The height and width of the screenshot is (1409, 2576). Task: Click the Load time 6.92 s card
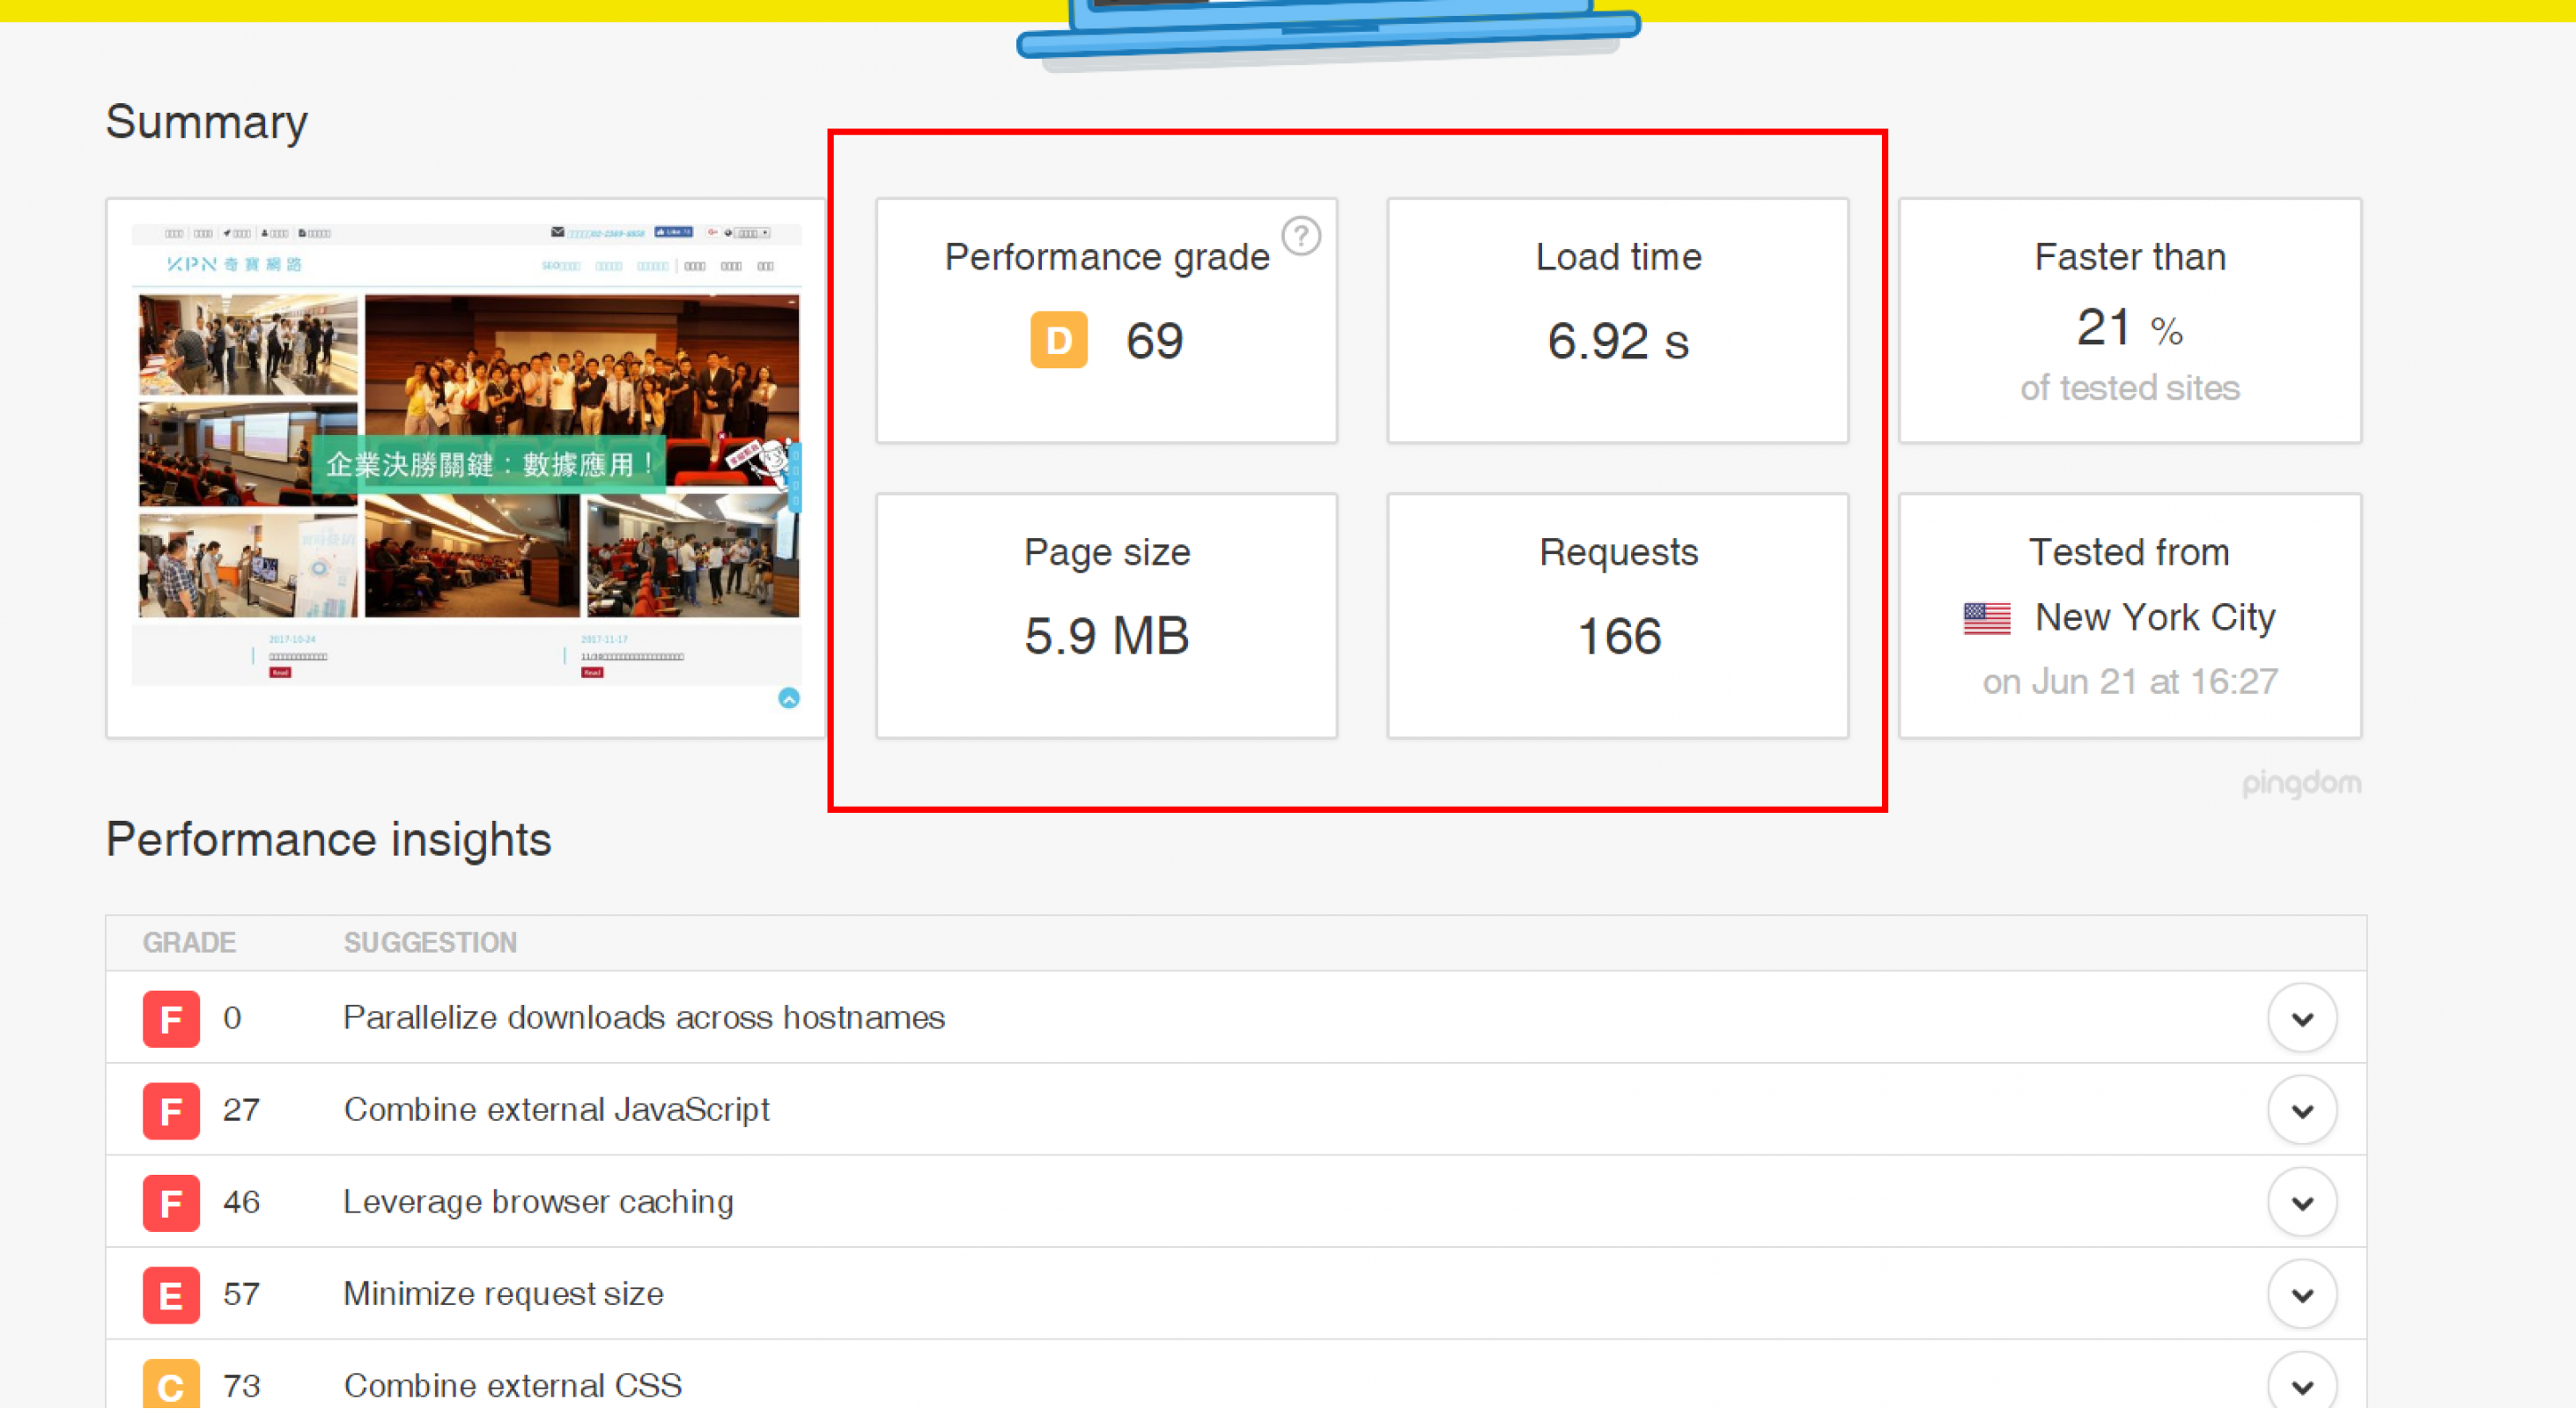click(1617, 320)
